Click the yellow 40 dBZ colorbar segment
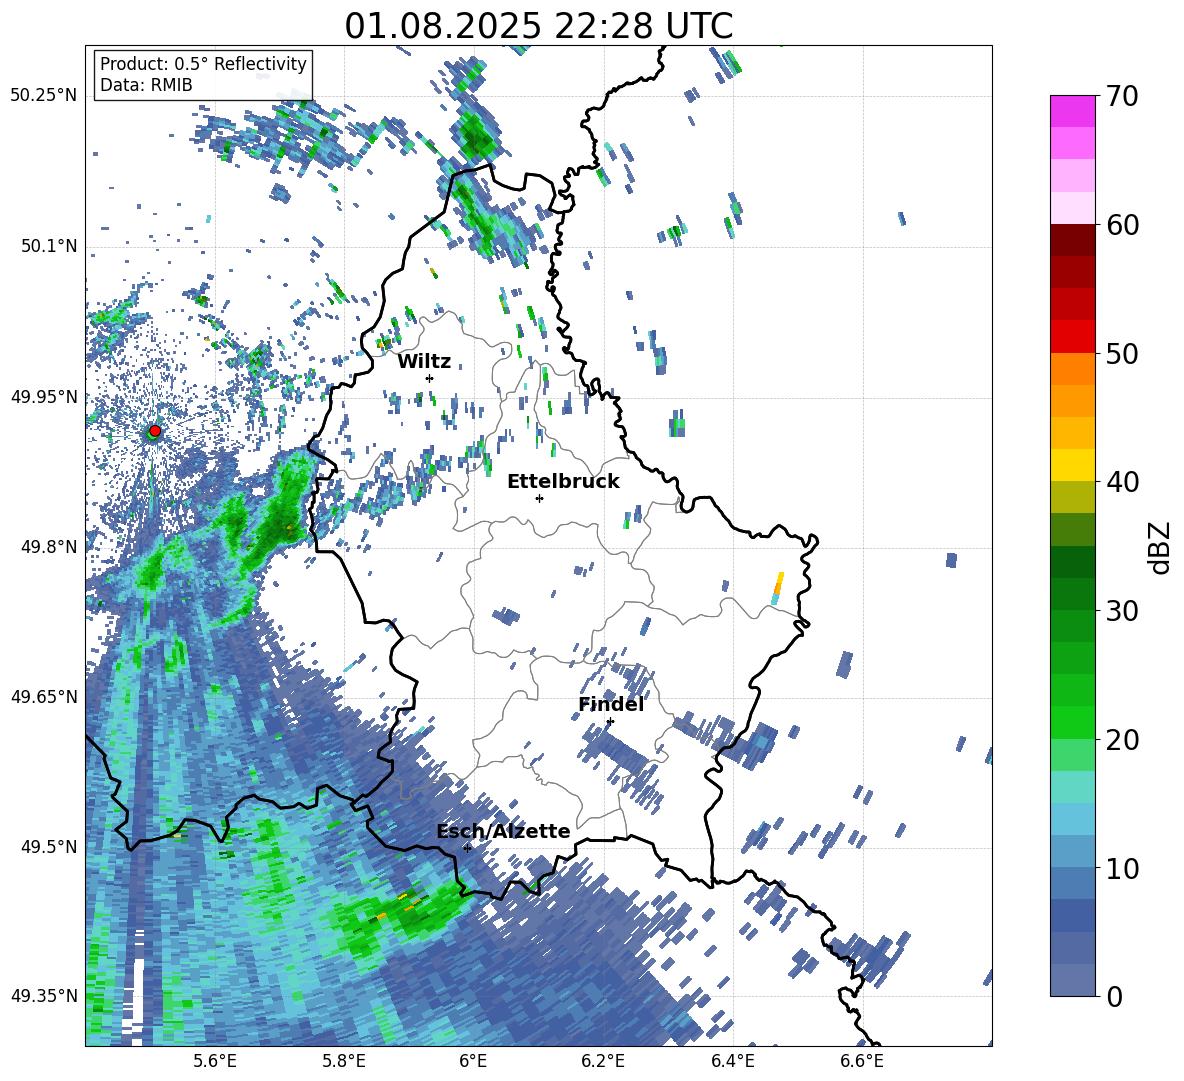 (1072, 465)
